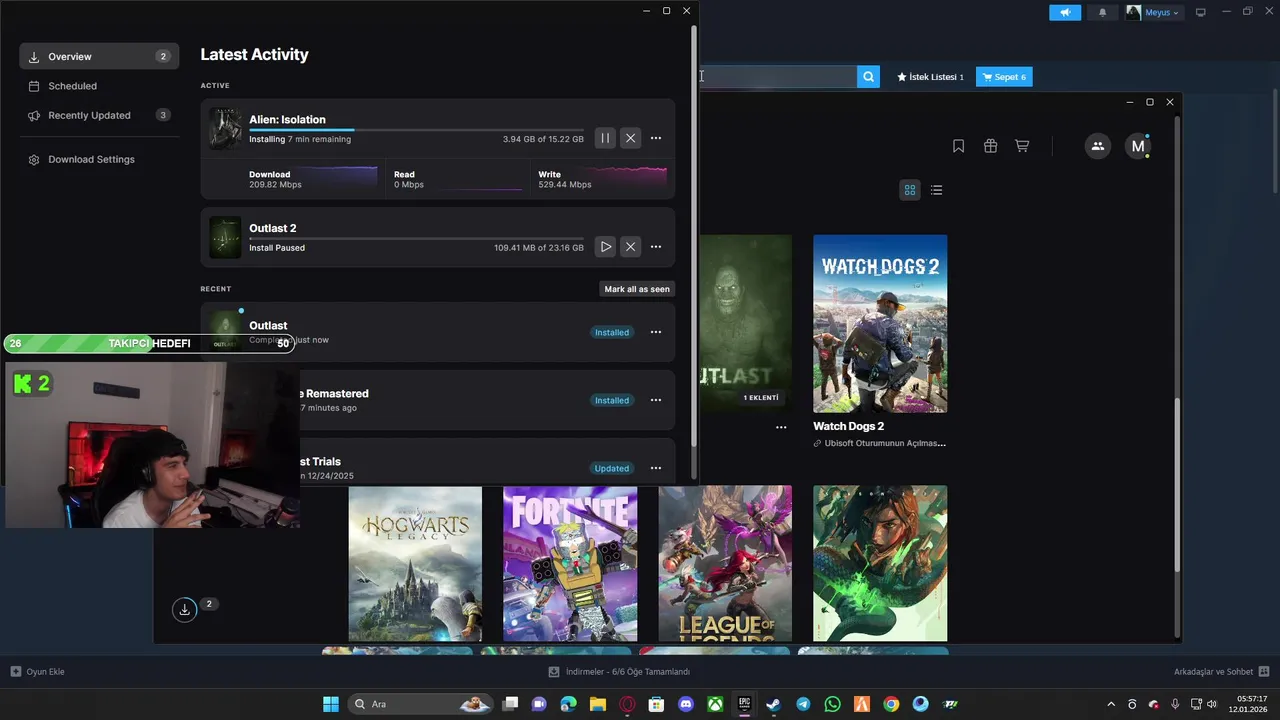The height and width of the screenshot is (720, 1280).
Task: Select Overview in downloads sidebar
Action: point(99,56)
